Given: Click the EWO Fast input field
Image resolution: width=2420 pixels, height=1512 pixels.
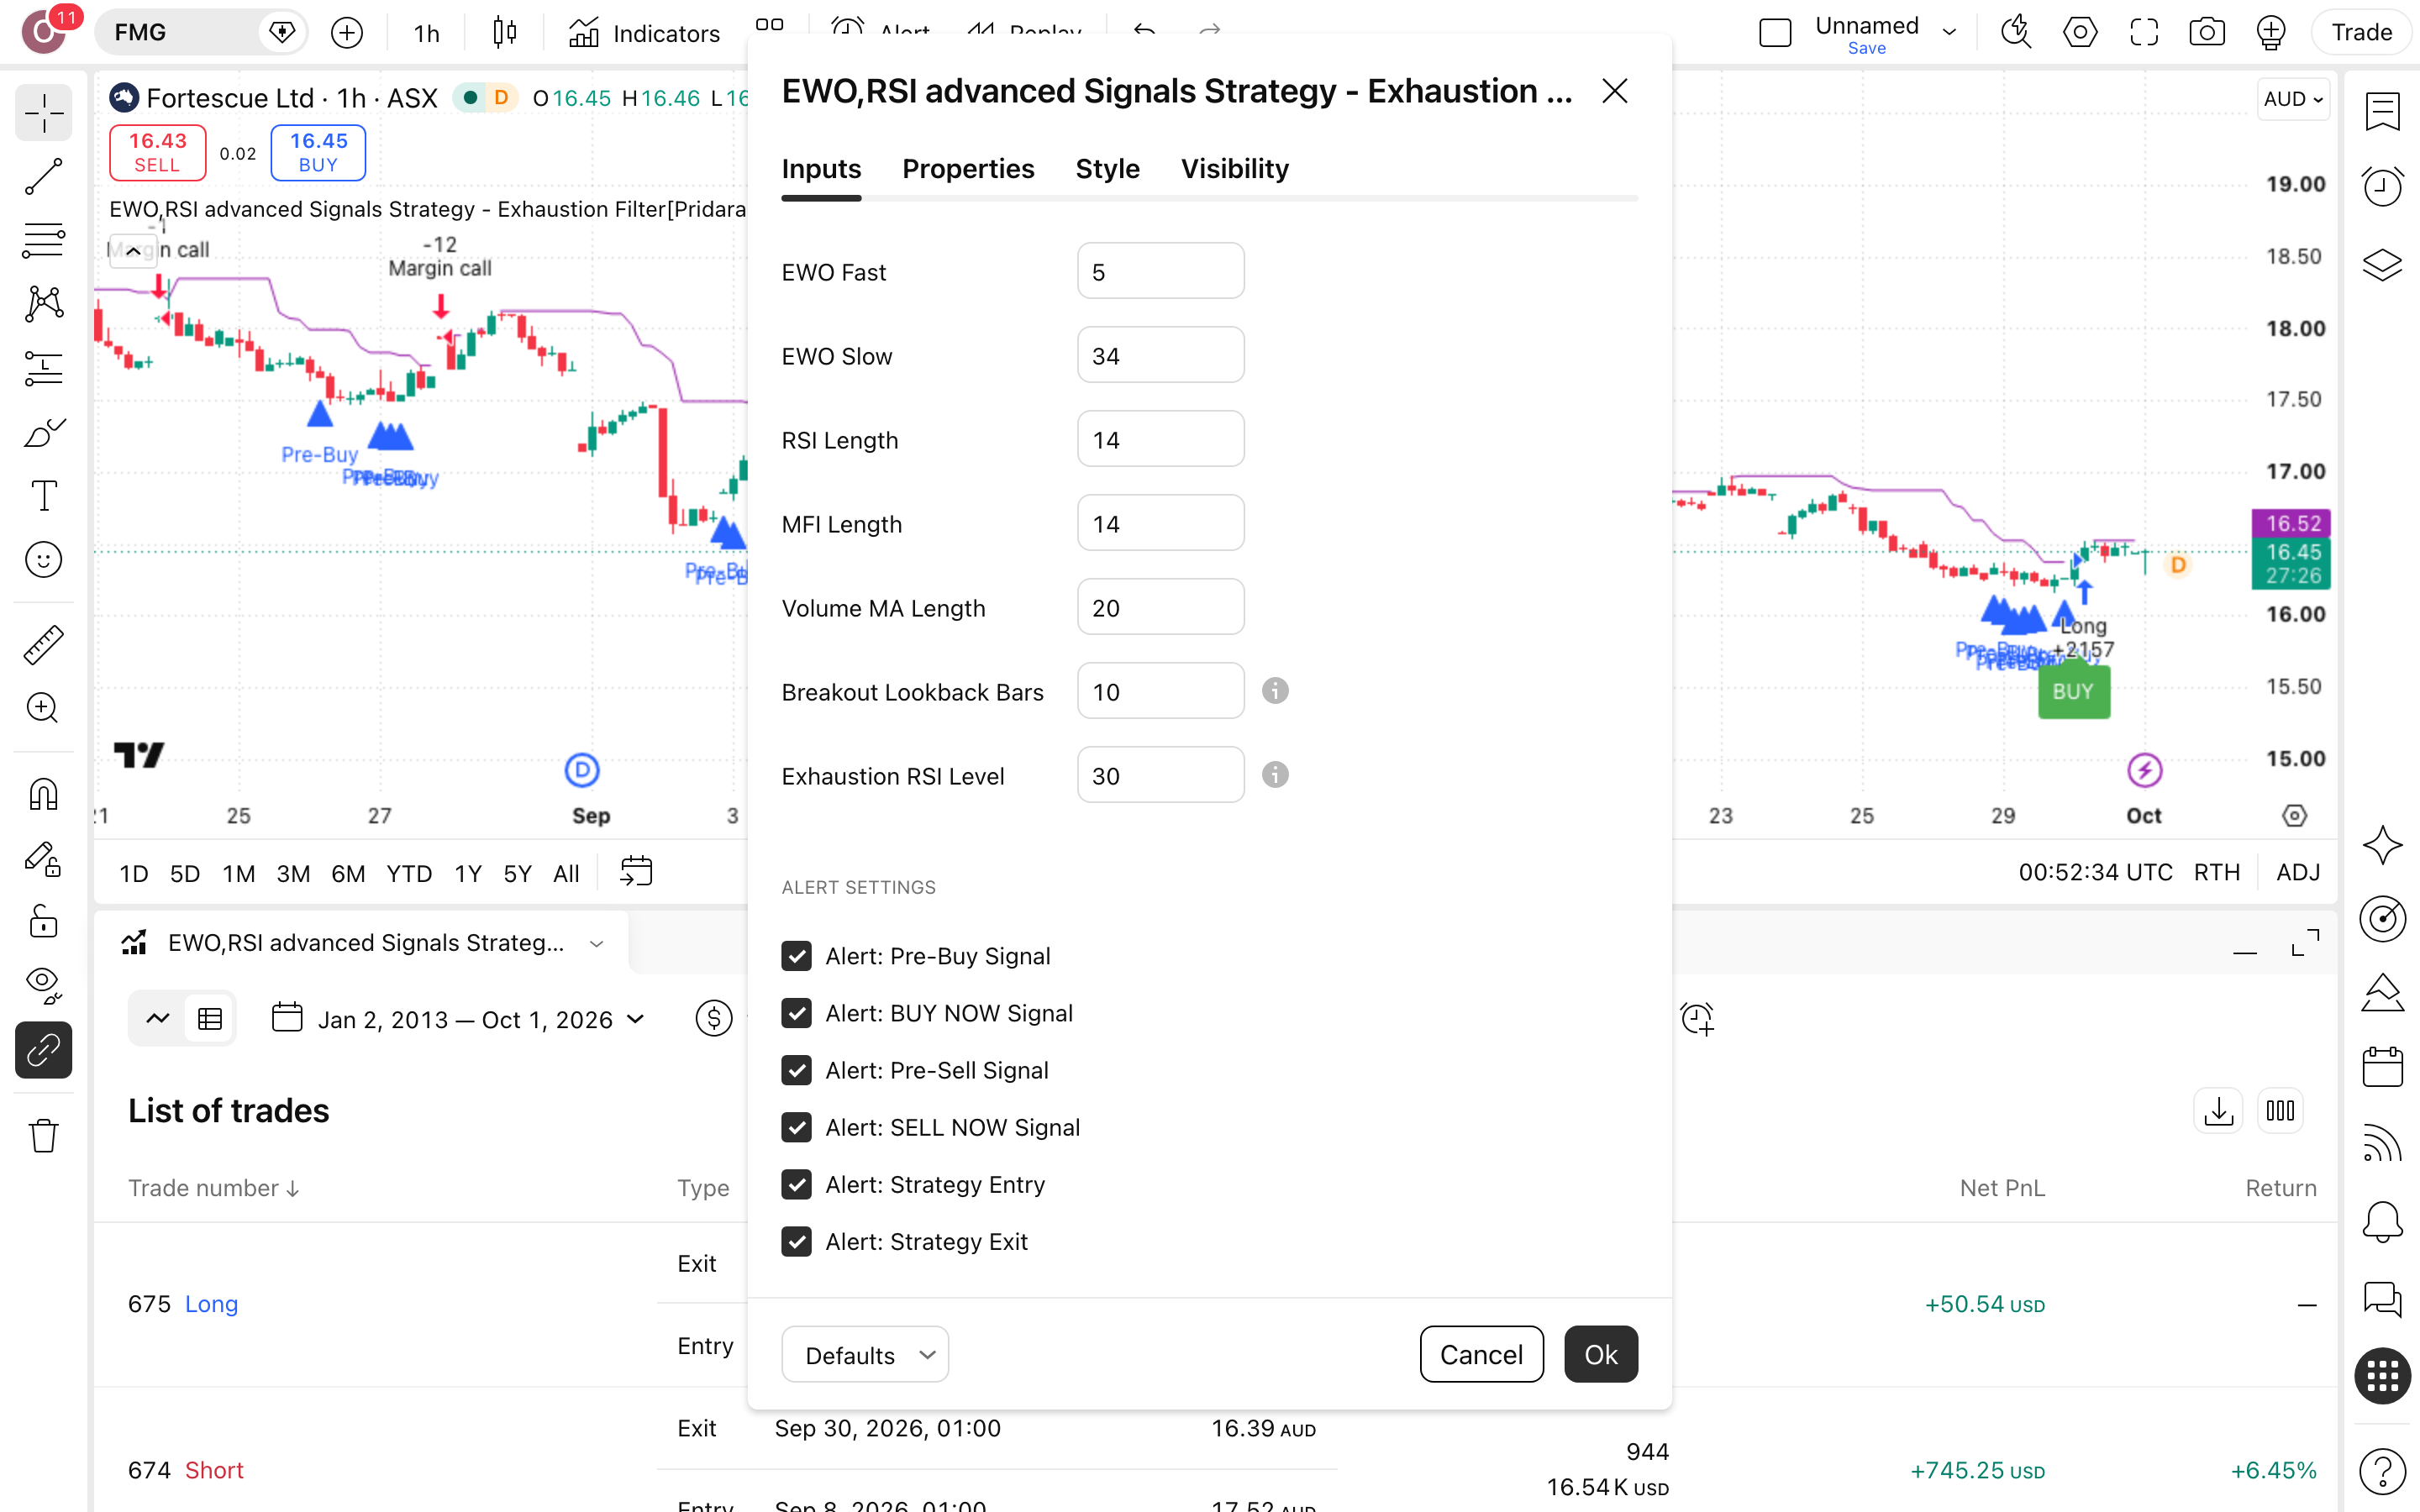Looking at the screenshot, I should (1160, 271).
